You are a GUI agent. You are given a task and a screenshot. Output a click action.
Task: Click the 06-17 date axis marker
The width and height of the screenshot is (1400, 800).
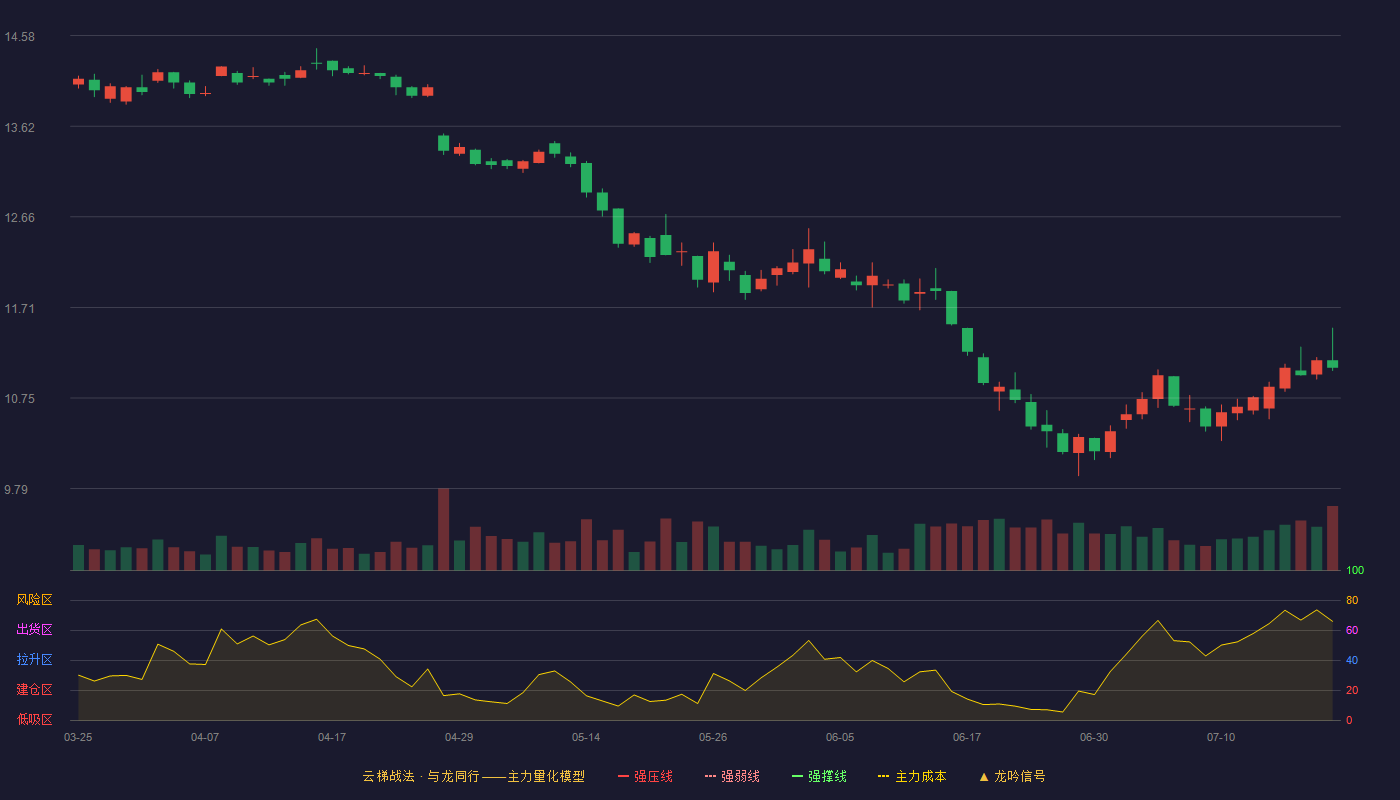[967, 737]
